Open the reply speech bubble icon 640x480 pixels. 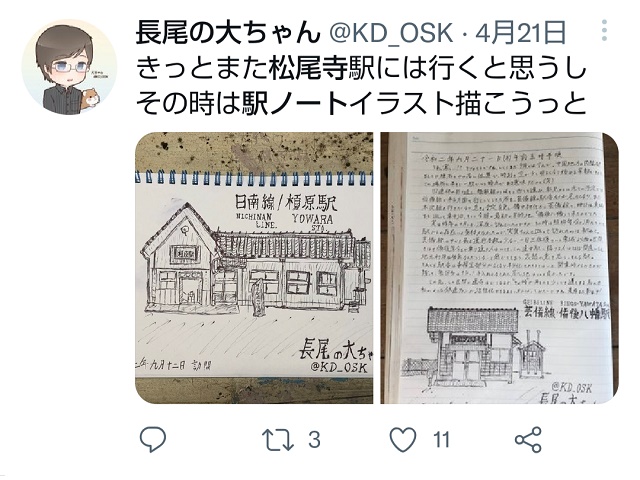(x=153, y=439)
